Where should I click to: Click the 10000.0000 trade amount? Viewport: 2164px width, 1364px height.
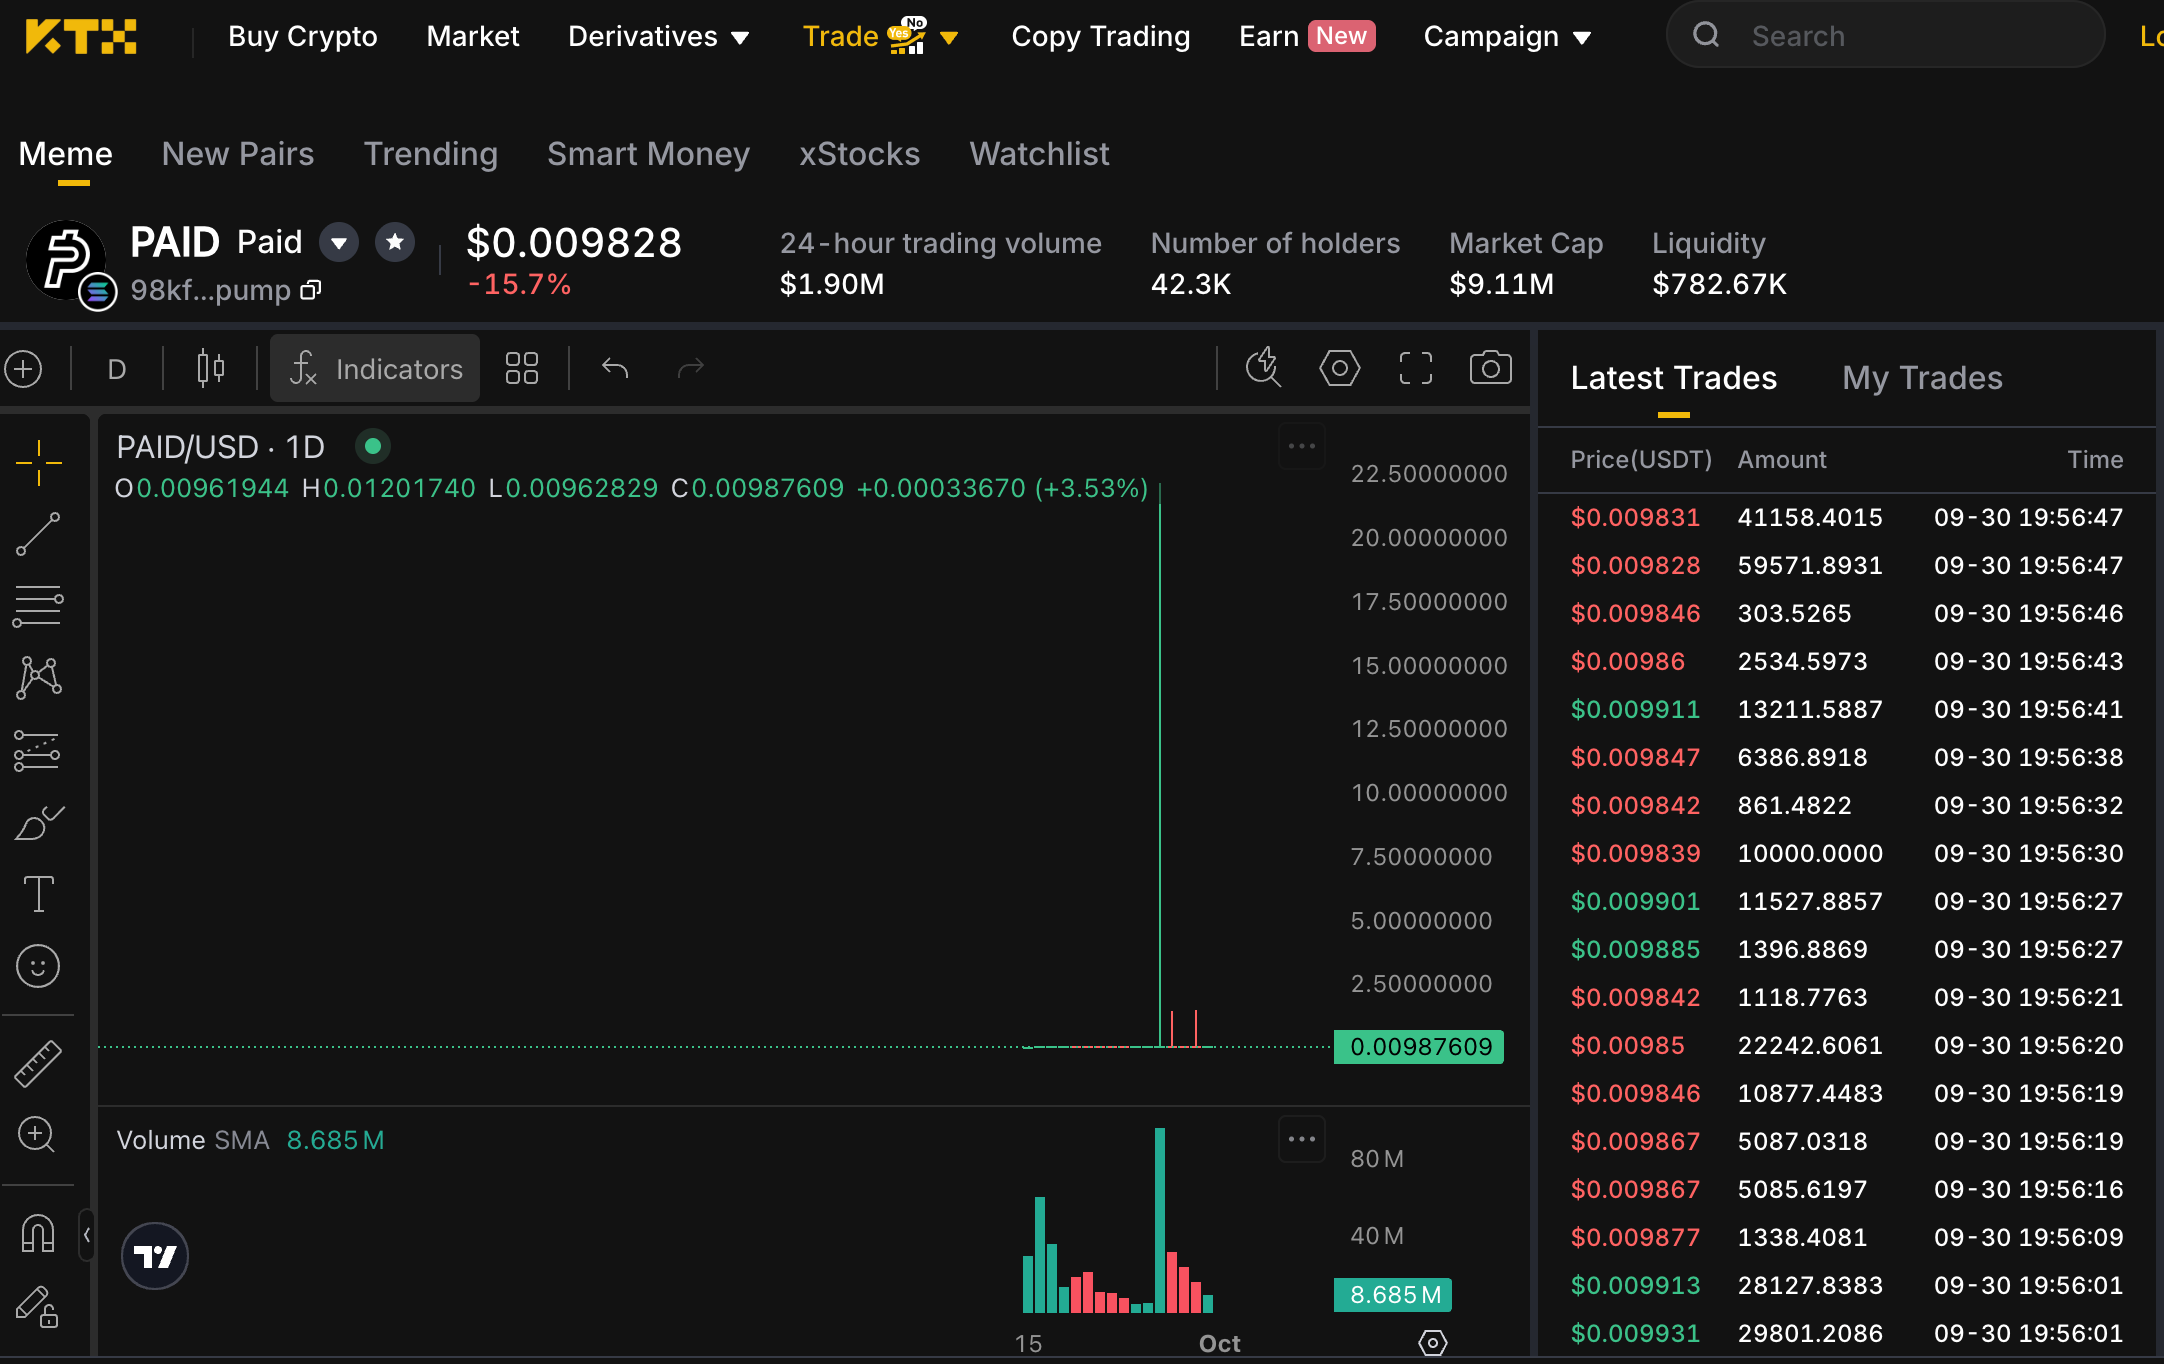coord(1810,854)
